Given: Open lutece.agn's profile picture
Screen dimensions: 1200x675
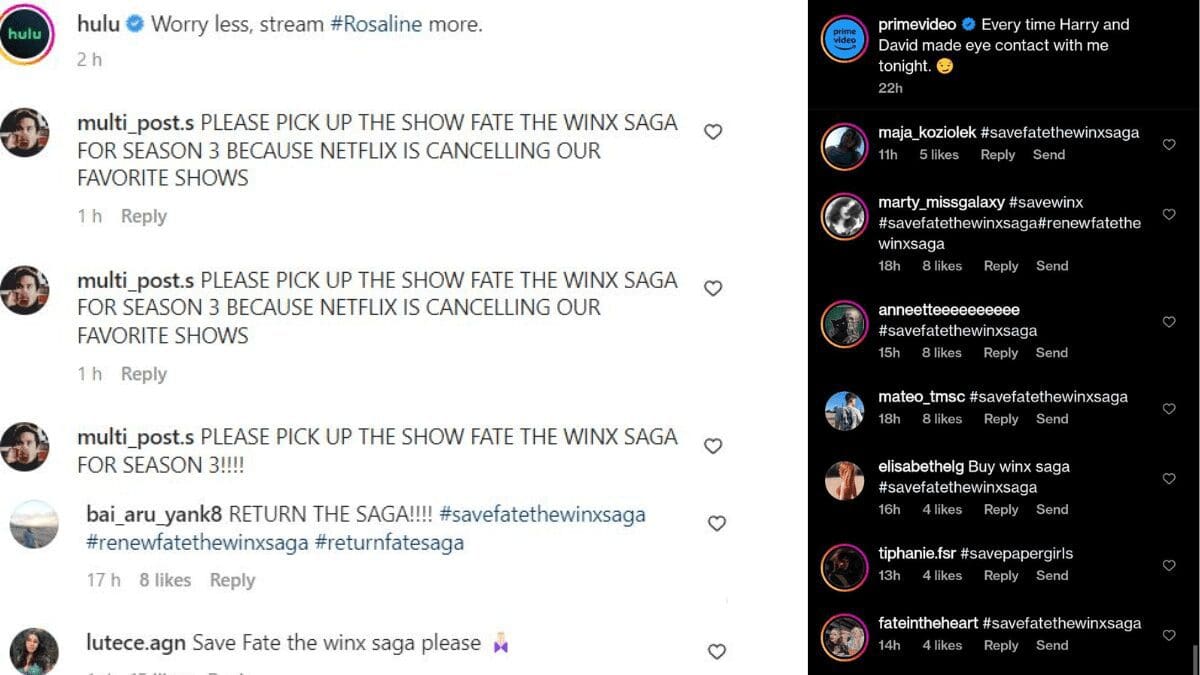Looking at the screenshot, I should (x=34, y=651).
